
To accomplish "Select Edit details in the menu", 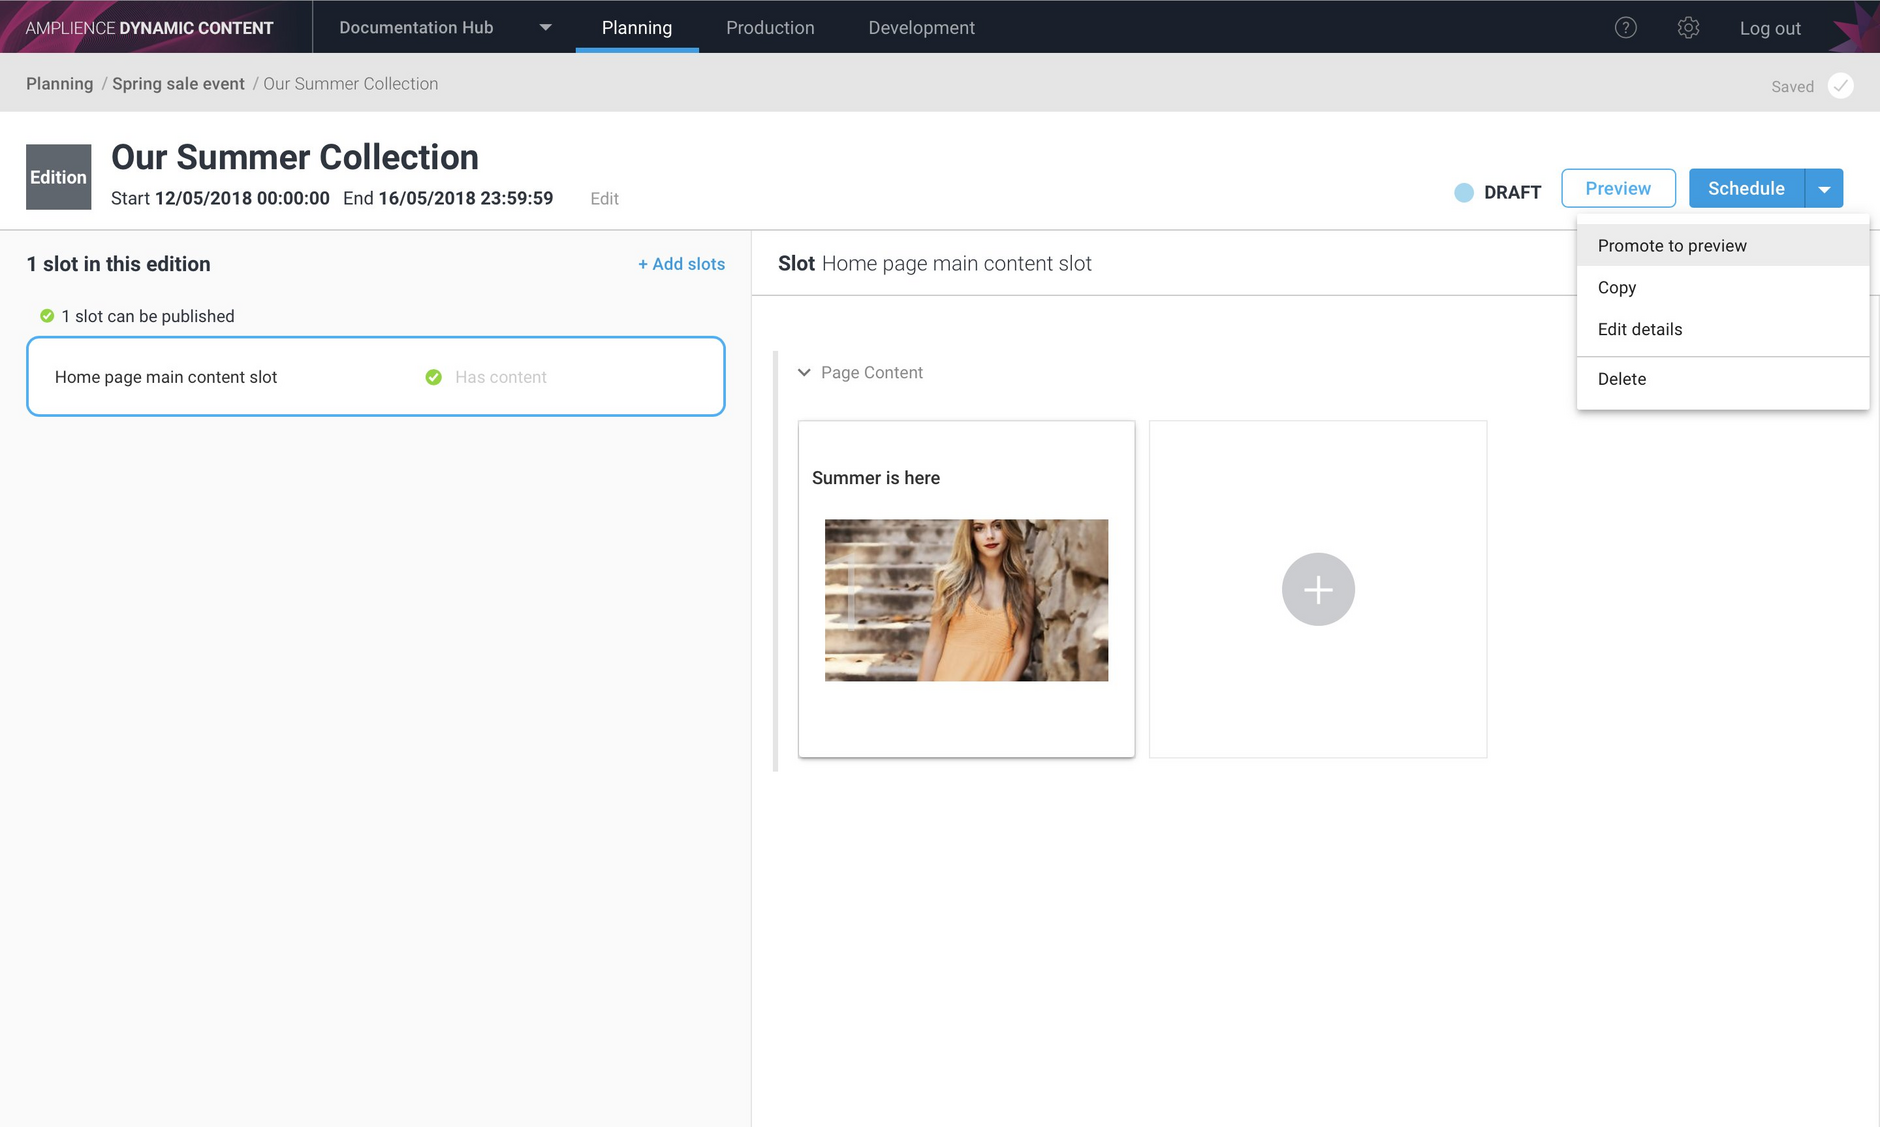I will pos(1722,329).
